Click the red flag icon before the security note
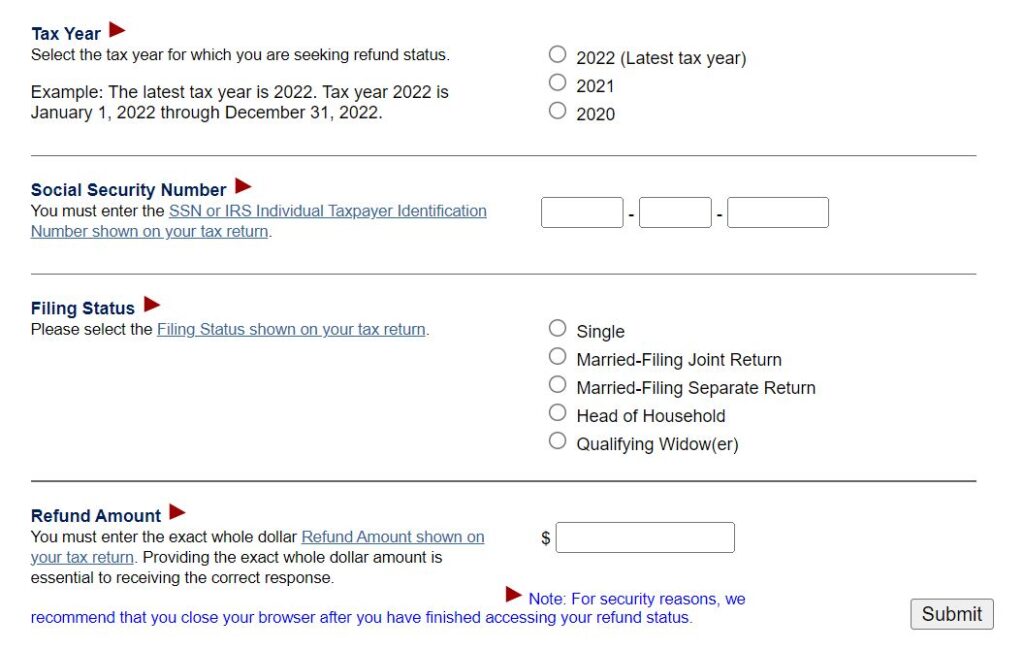Screen dimensions: 1024x650 pyautogui.click(x=513, y=593)
